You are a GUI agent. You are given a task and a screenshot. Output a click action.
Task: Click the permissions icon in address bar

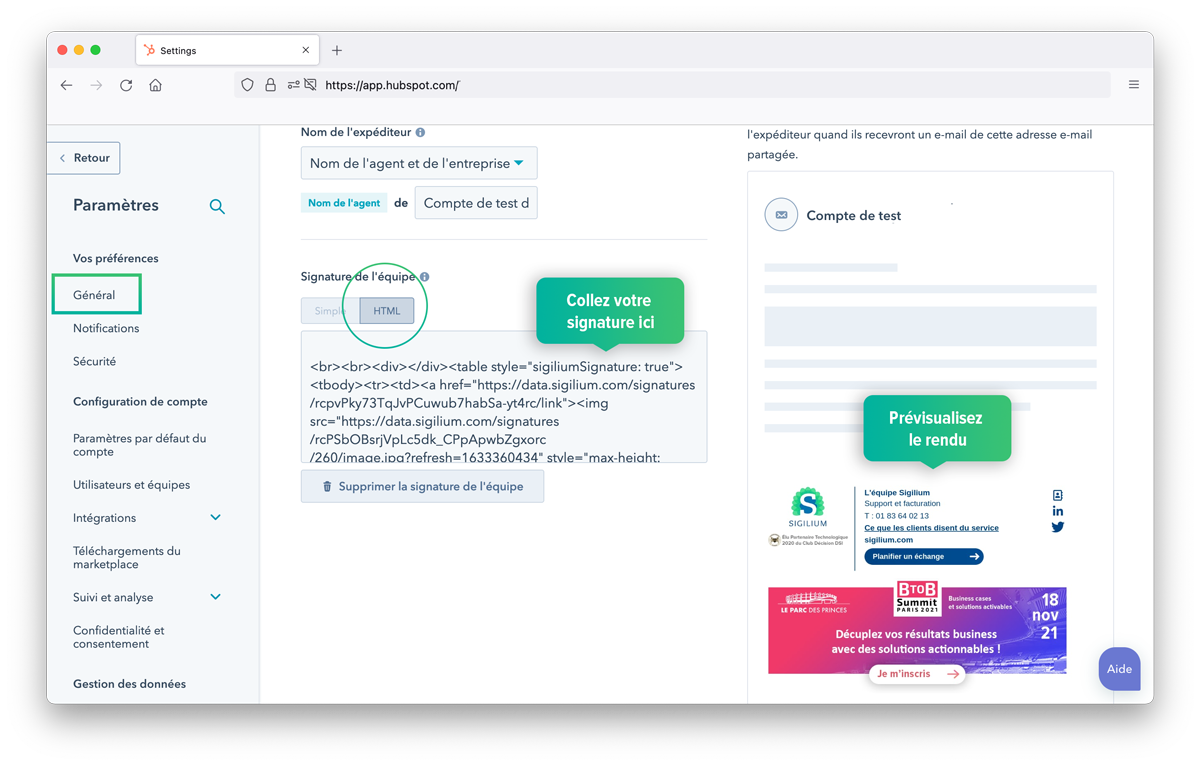(293, 85)
